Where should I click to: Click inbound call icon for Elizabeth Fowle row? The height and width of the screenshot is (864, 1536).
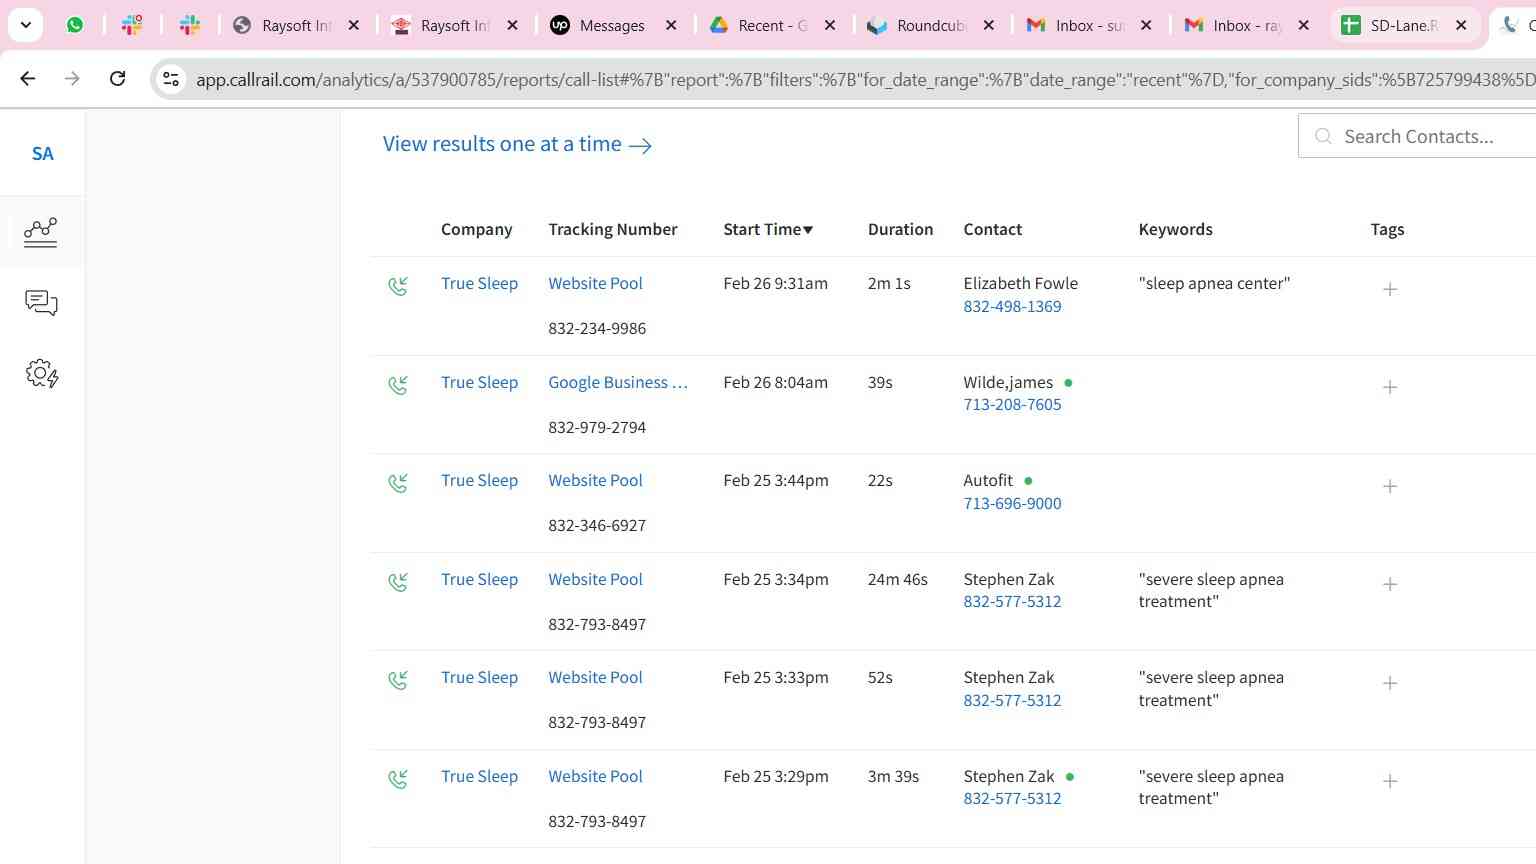pos(398,287)
